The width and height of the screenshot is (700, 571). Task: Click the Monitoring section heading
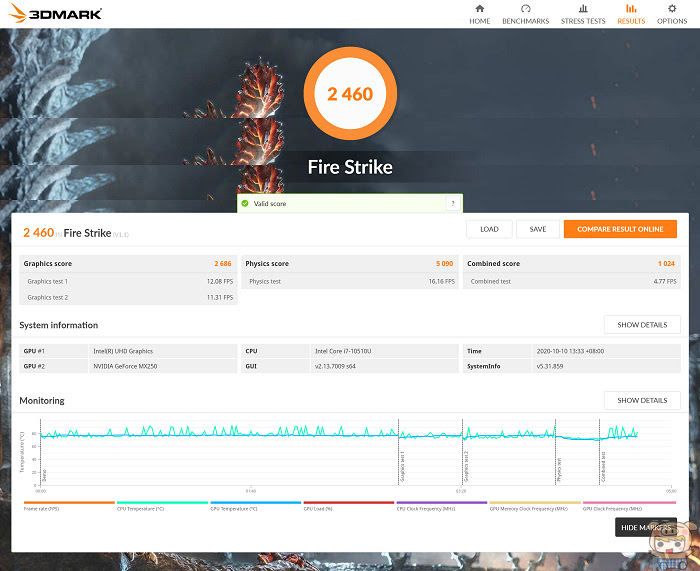[42, 400]
